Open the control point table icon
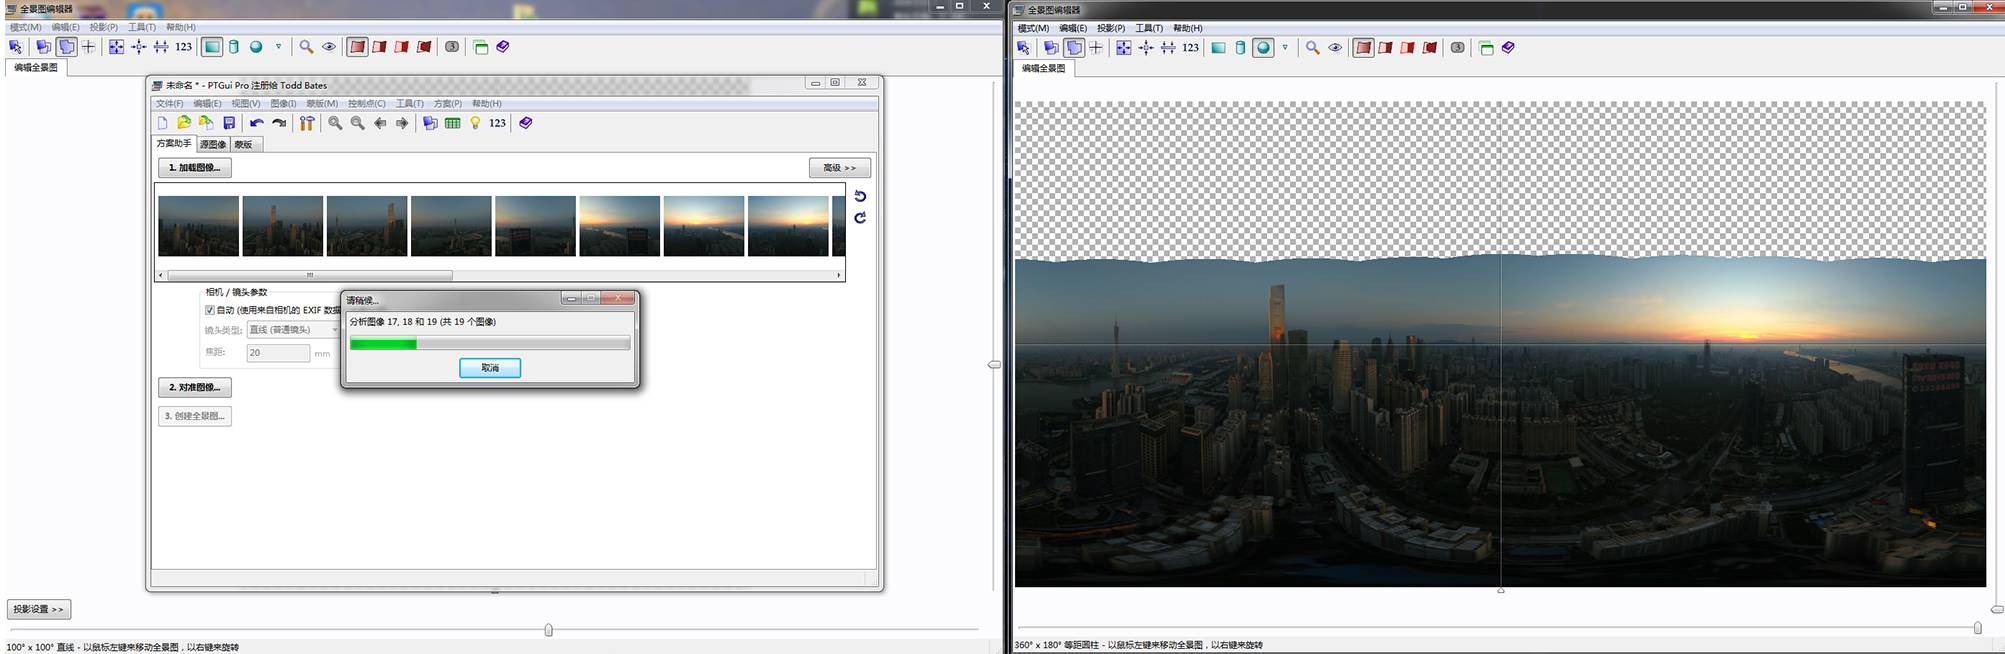The width and height of the screenshot is (2005, 654). pos(452,123)
